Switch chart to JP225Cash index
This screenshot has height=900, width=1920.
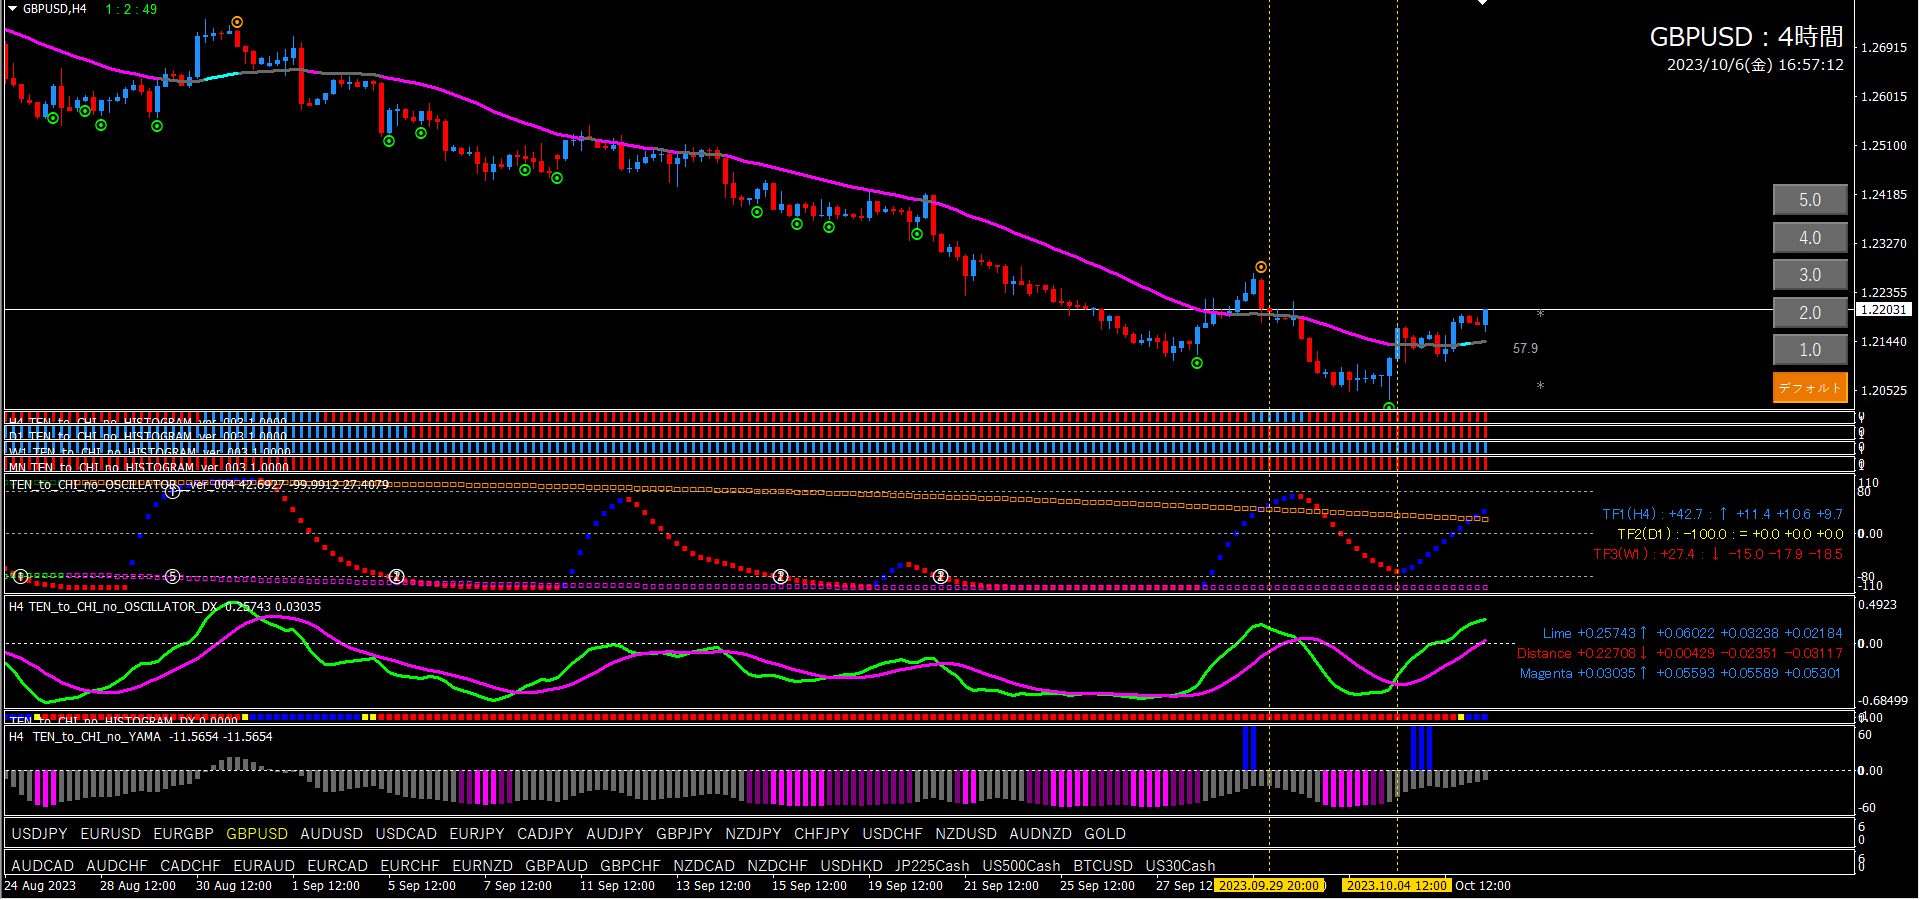[932, 866]
